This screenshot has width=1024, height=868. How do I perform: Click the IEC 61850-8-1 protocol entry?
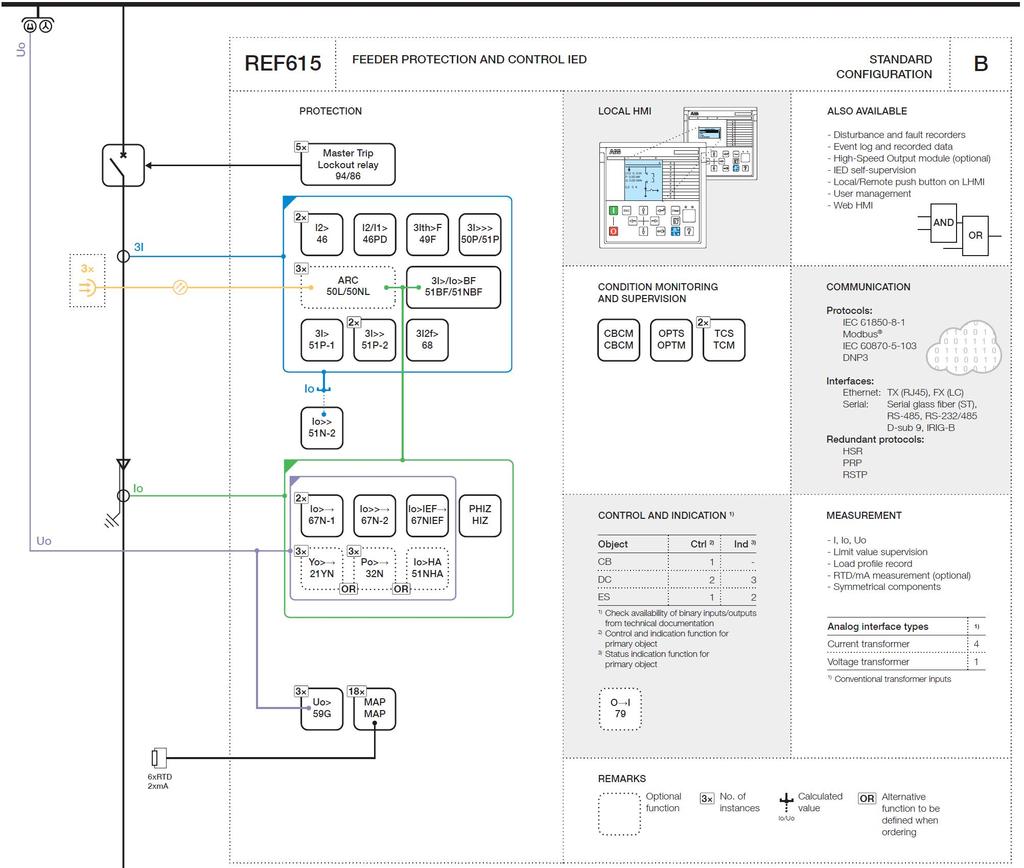point(874,322)
